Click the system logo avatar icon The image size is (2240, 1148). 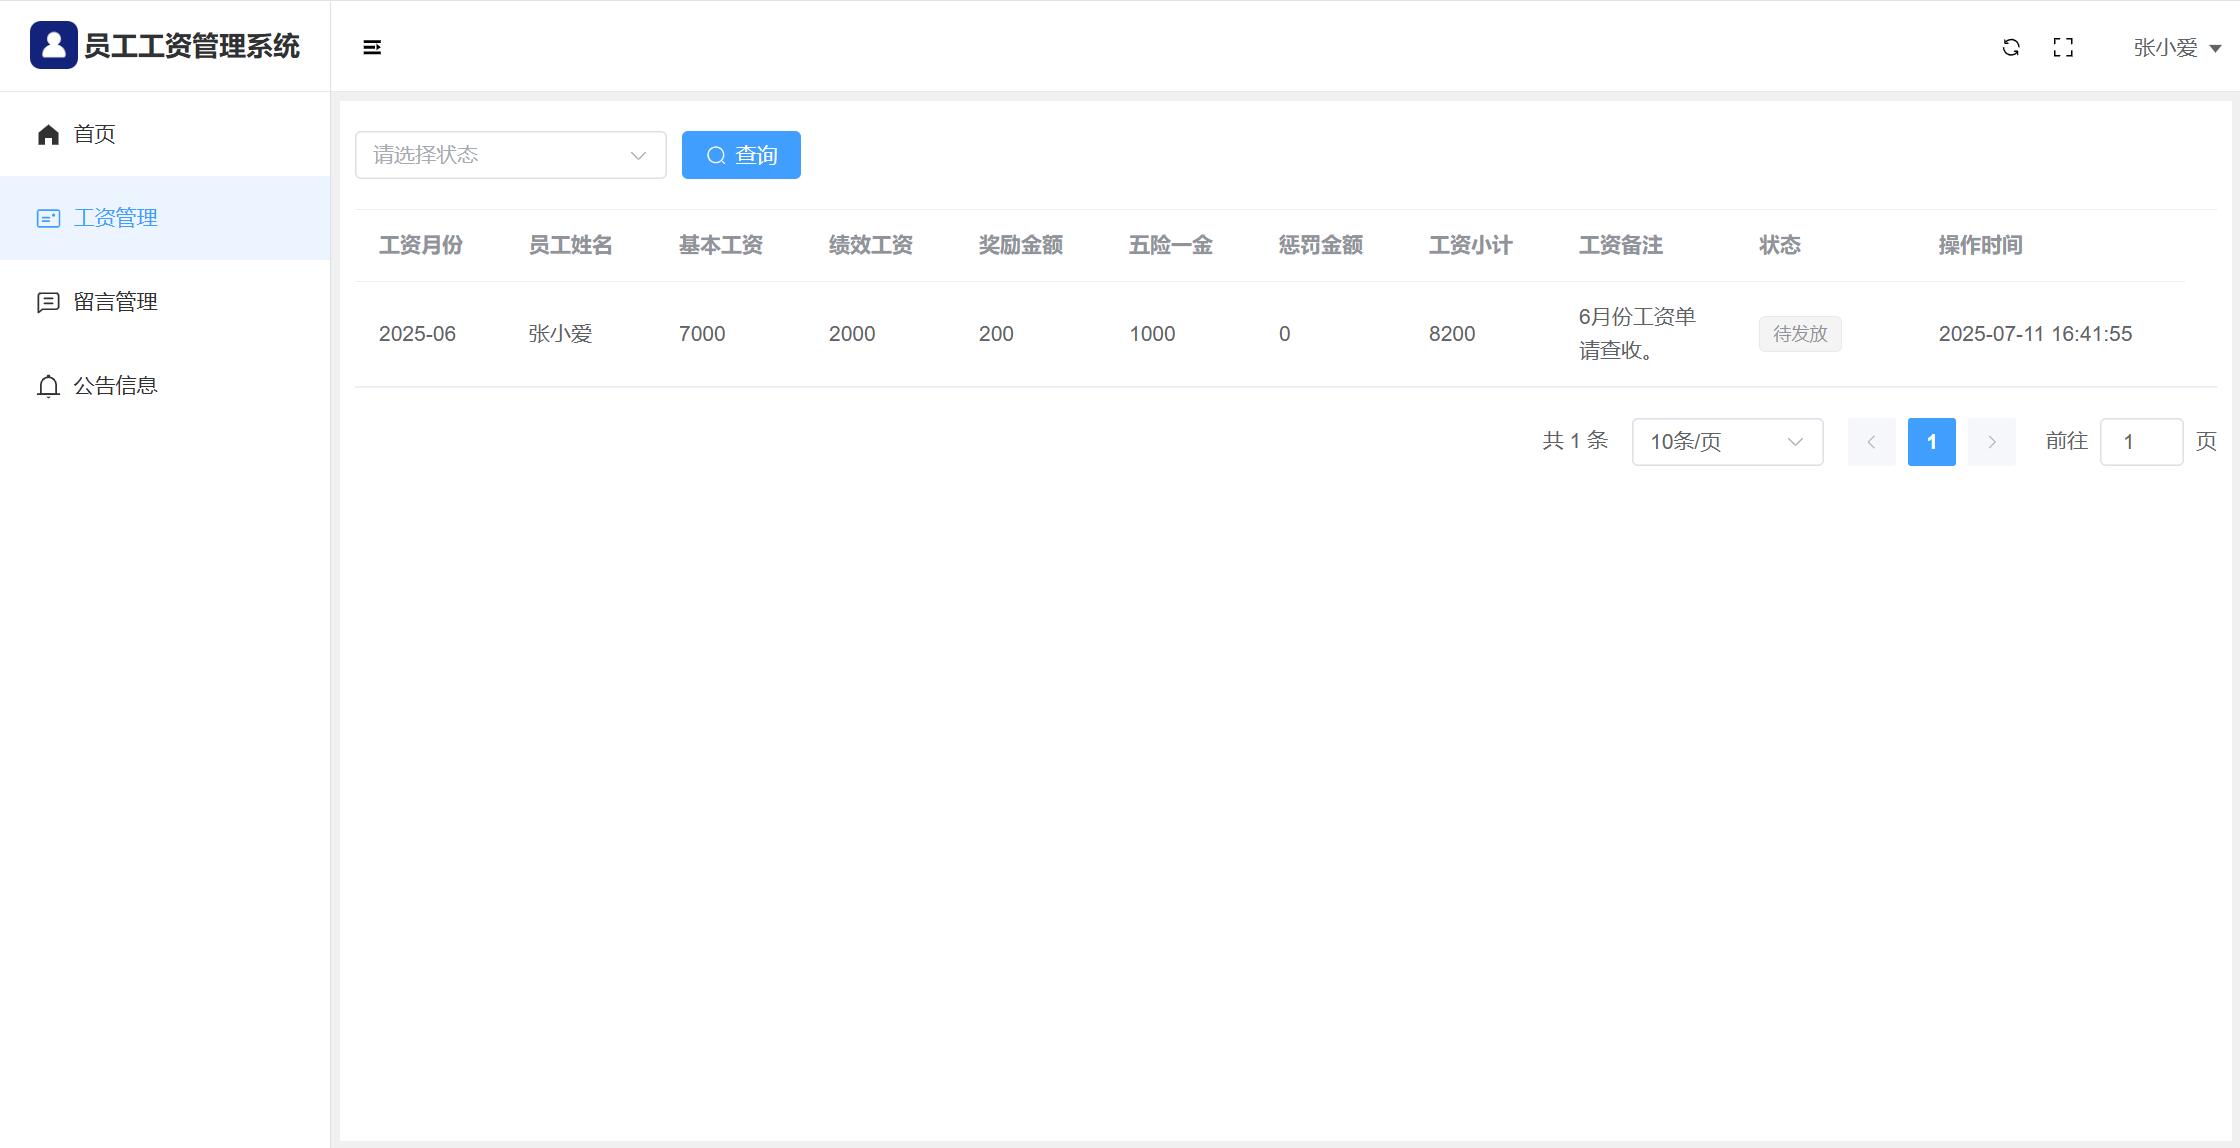(x=53, y=45)
